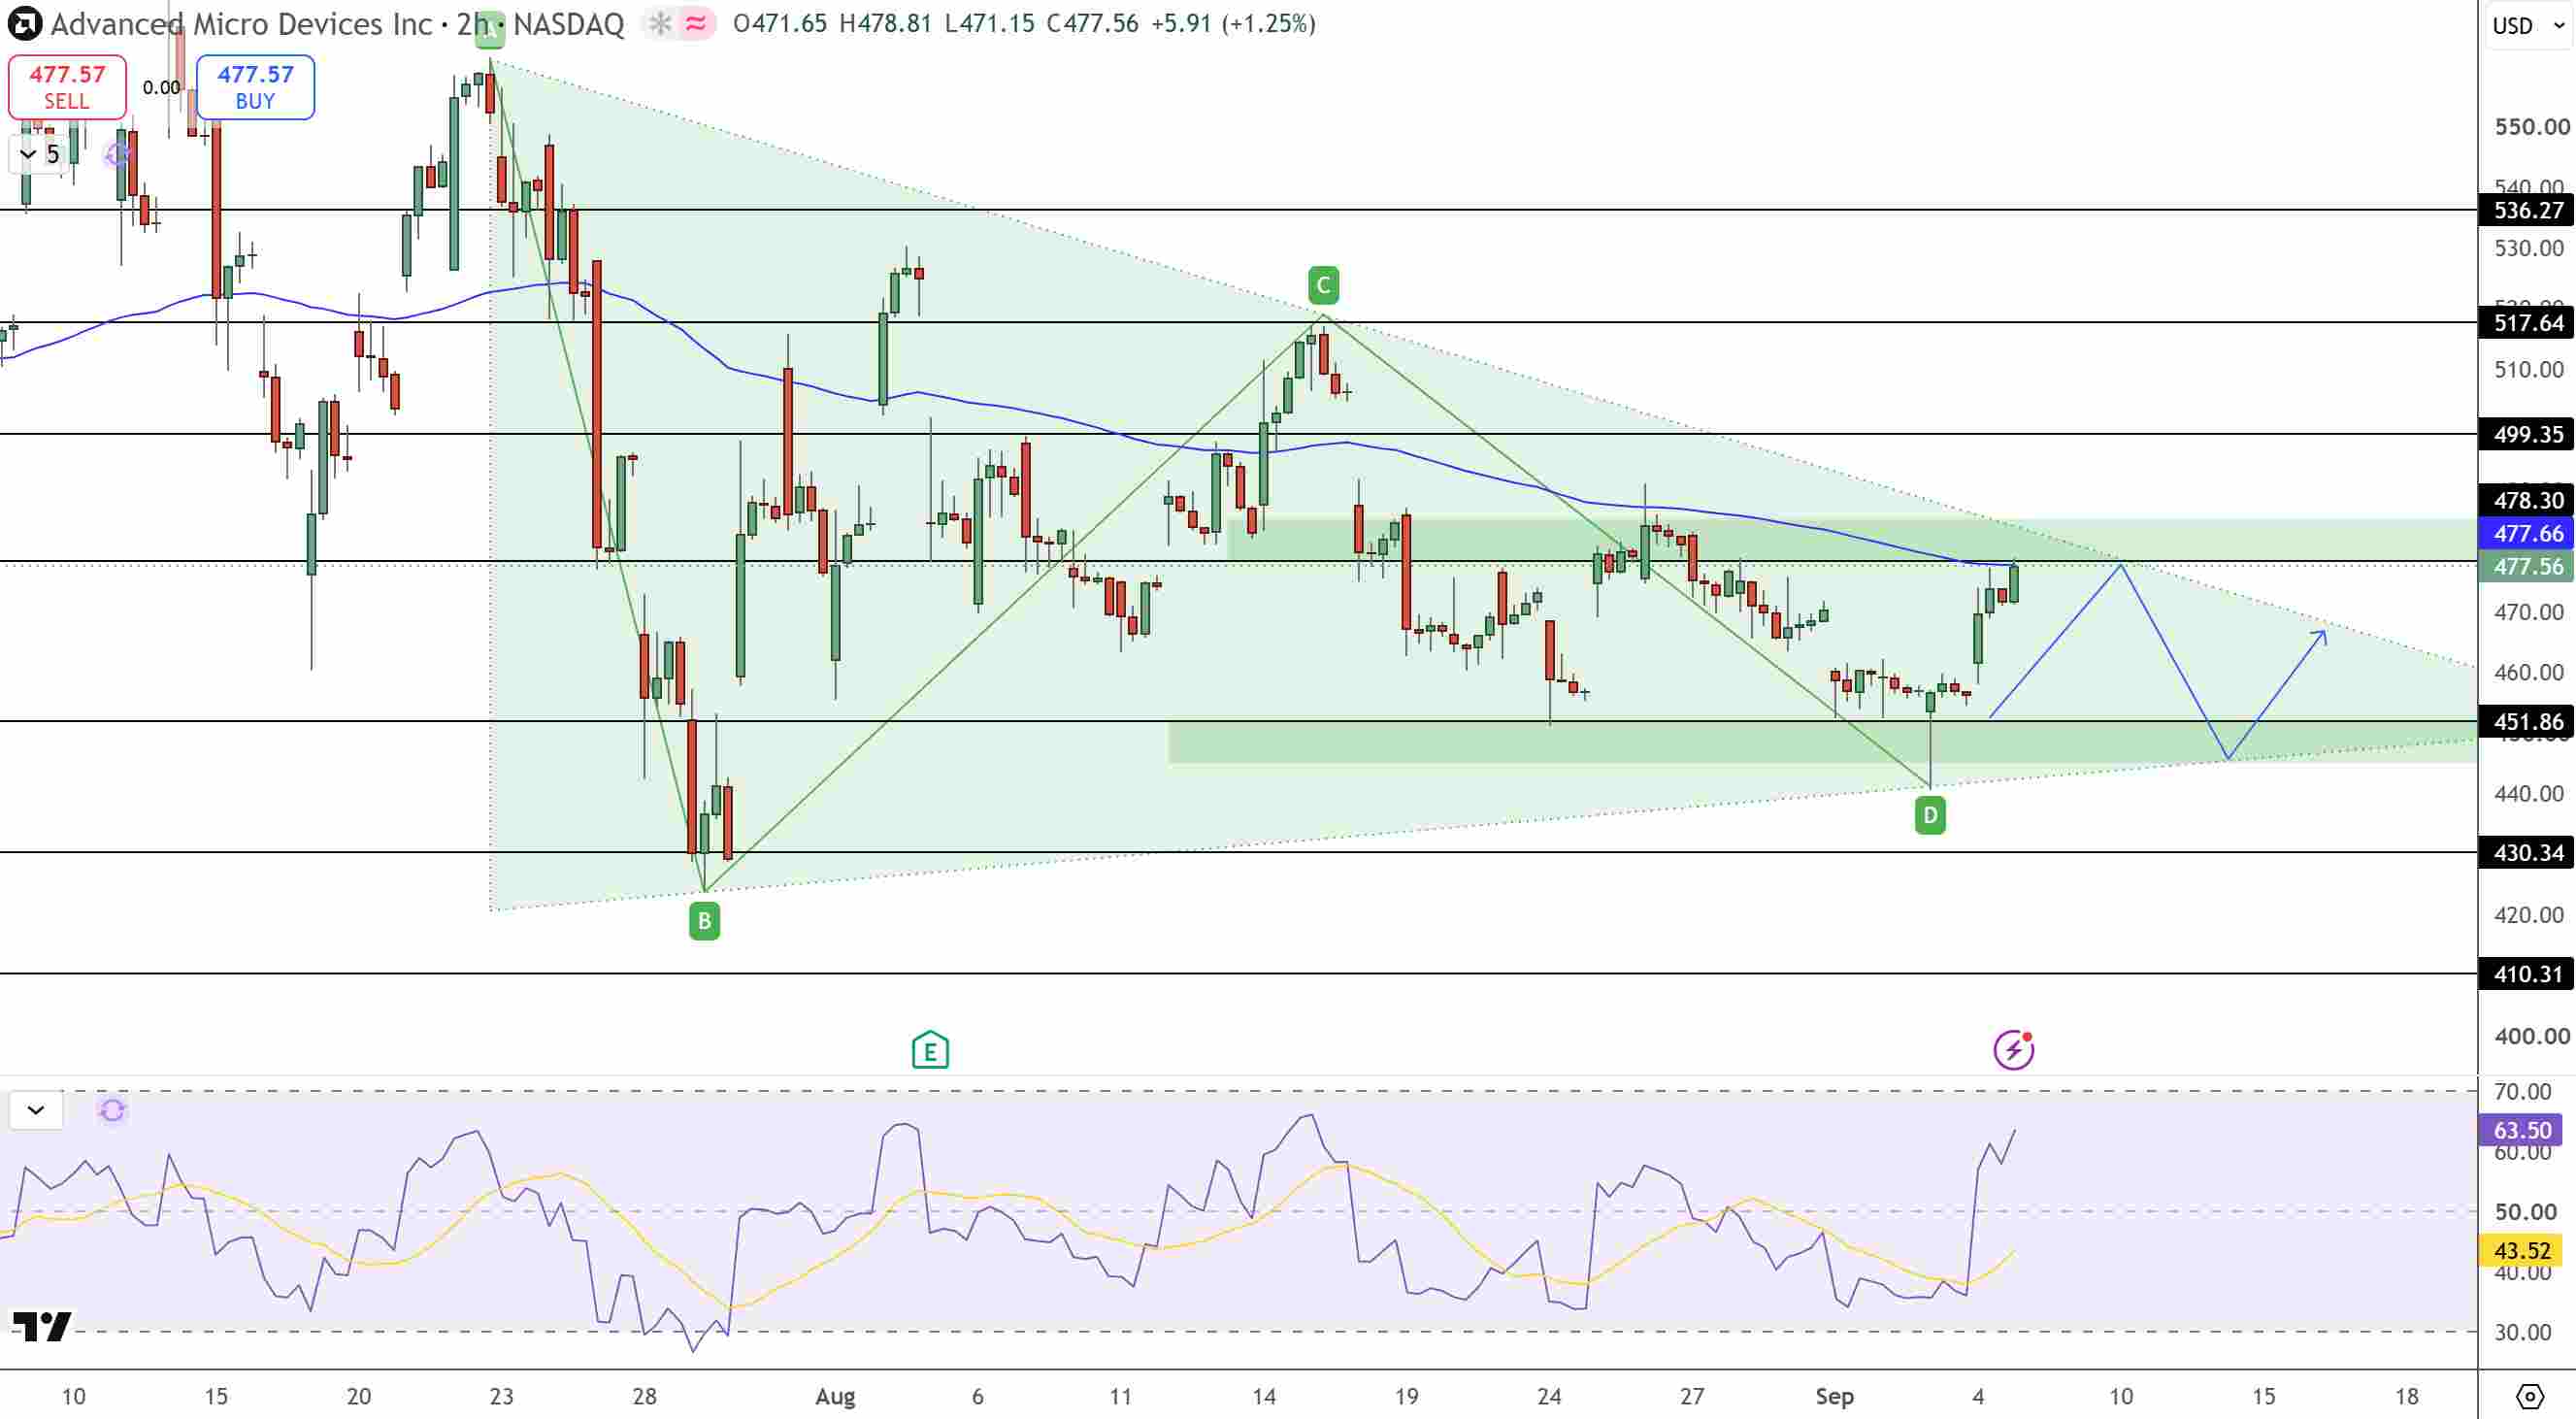Select the B point label of the pattern
Viewport: 2576px width, 1419px height.
click(x=704, y=921)
